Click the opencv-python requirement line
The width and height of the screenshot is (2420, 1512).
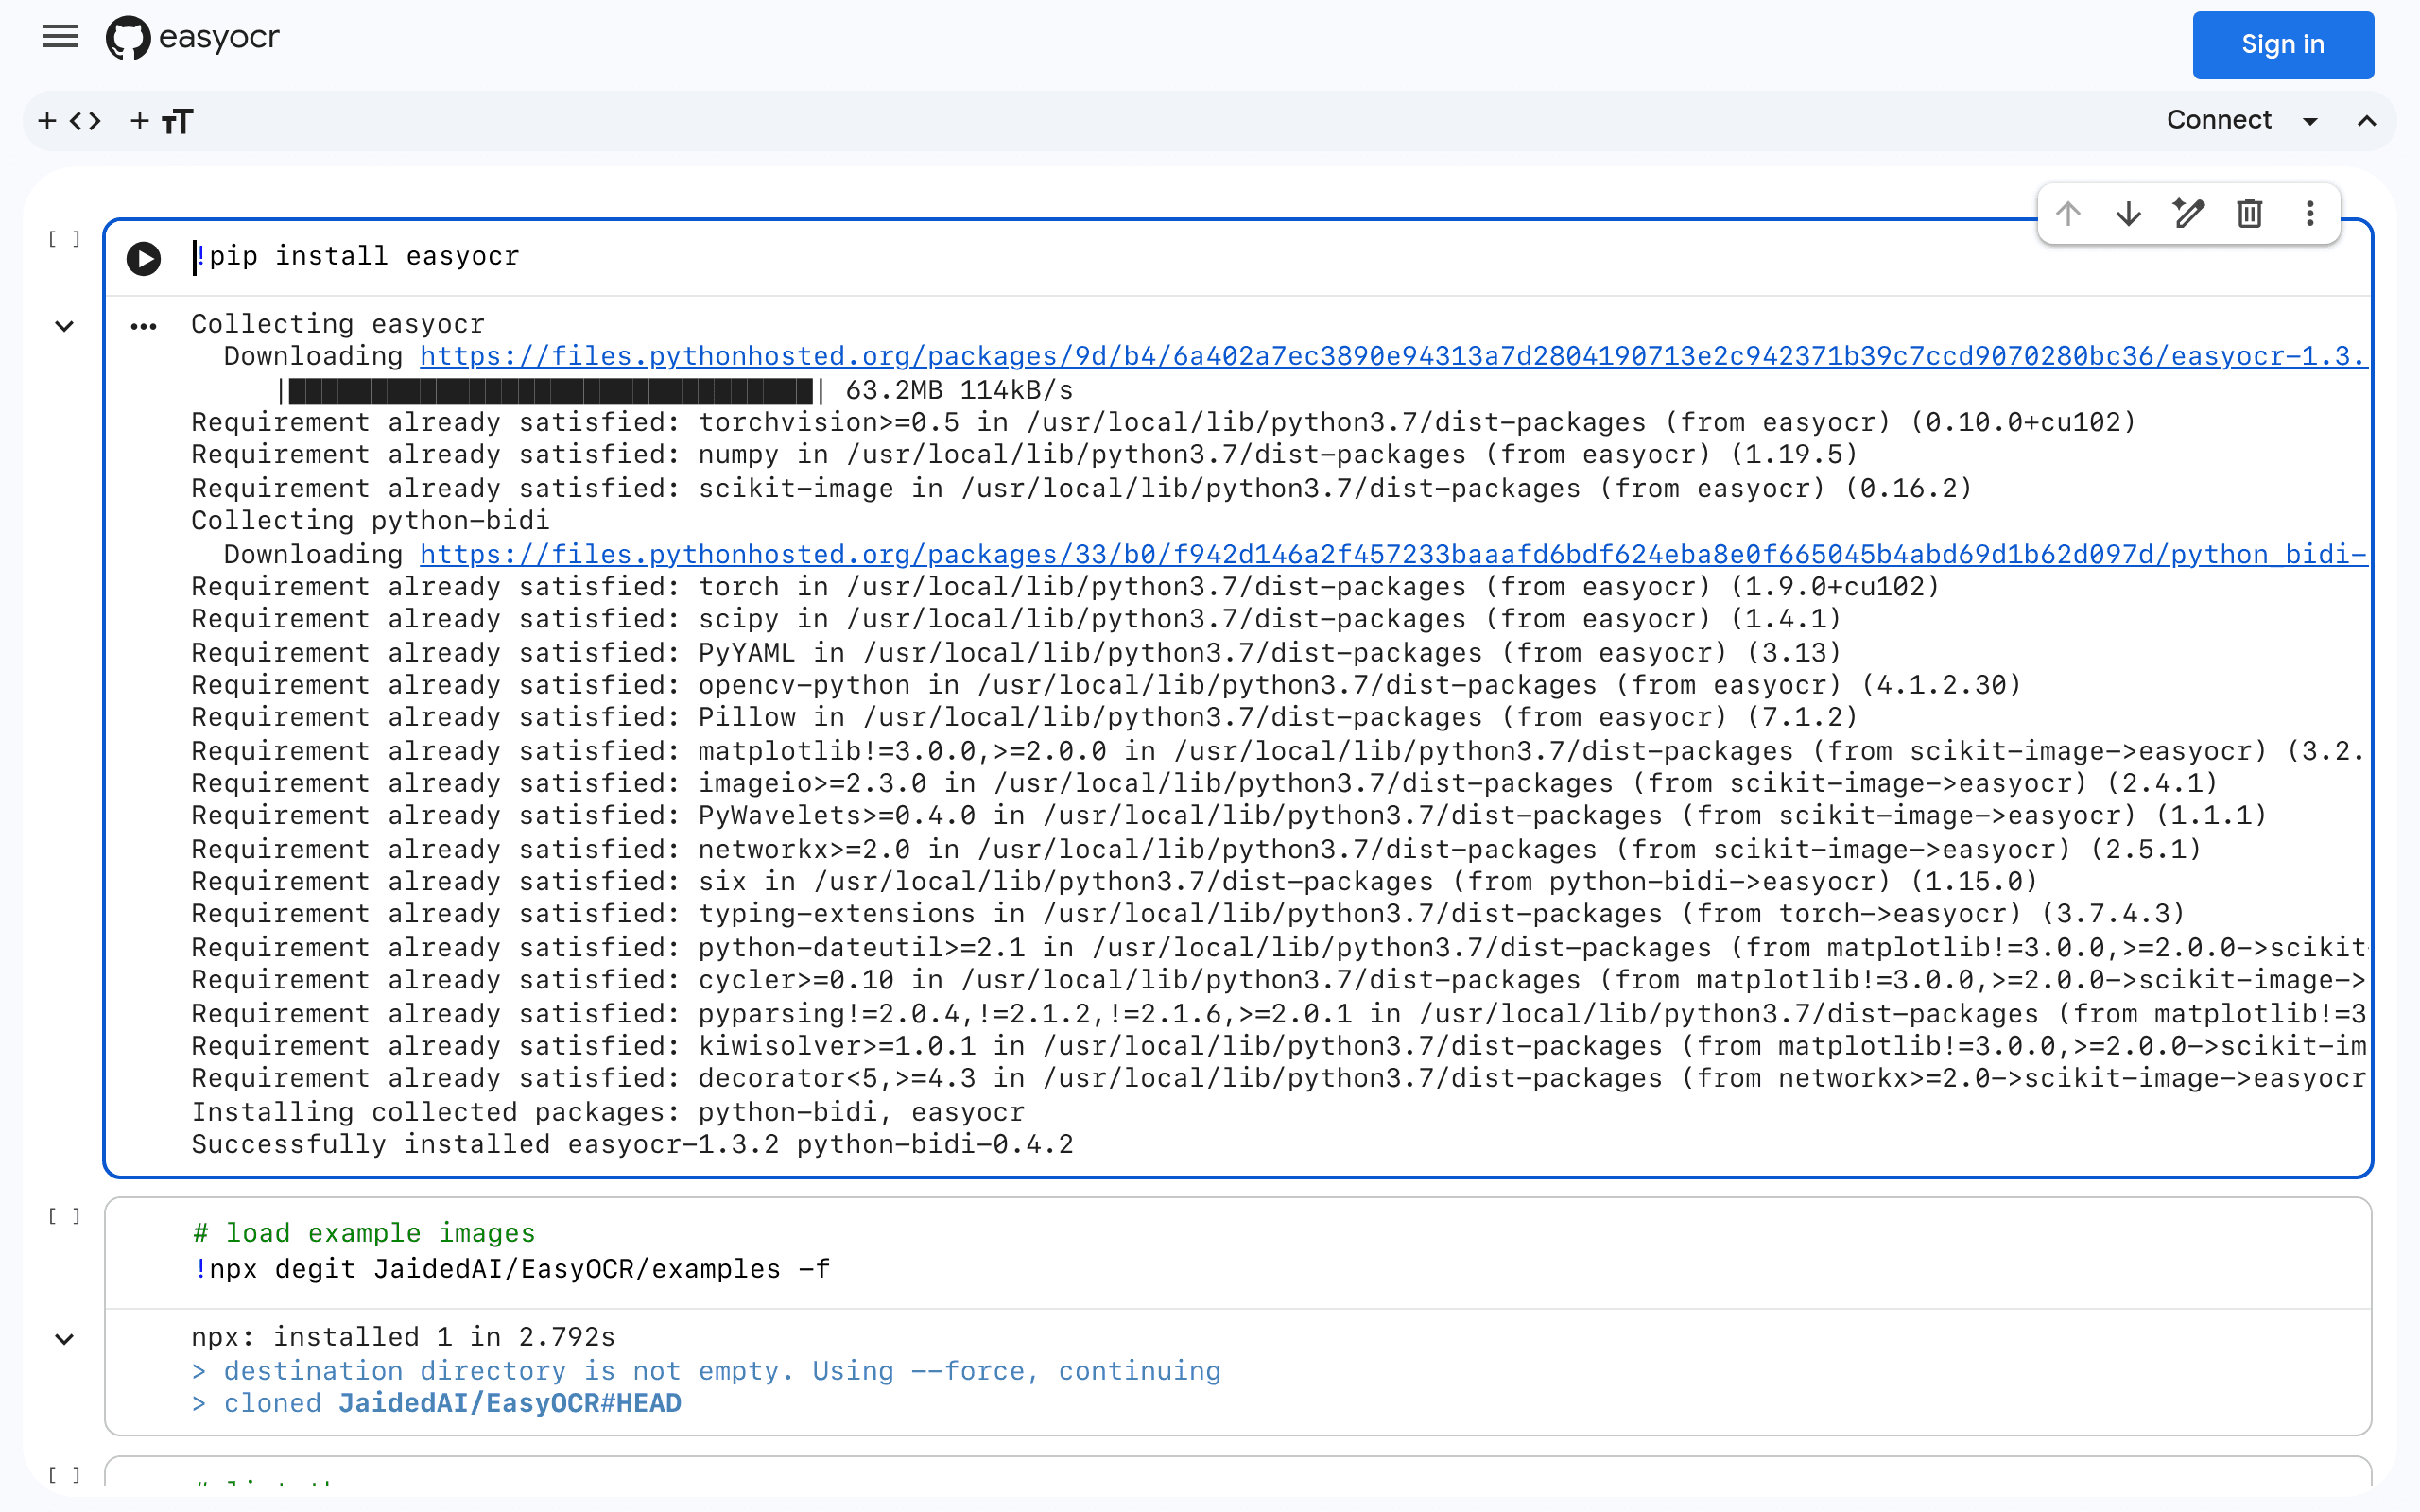1106,685
